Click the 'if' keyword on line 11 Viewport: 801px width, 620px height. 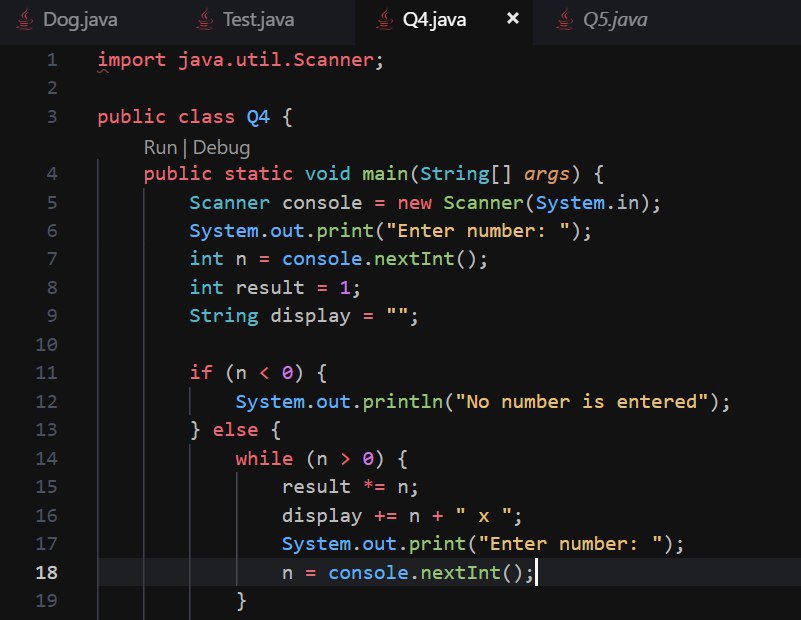pos(201,372)
